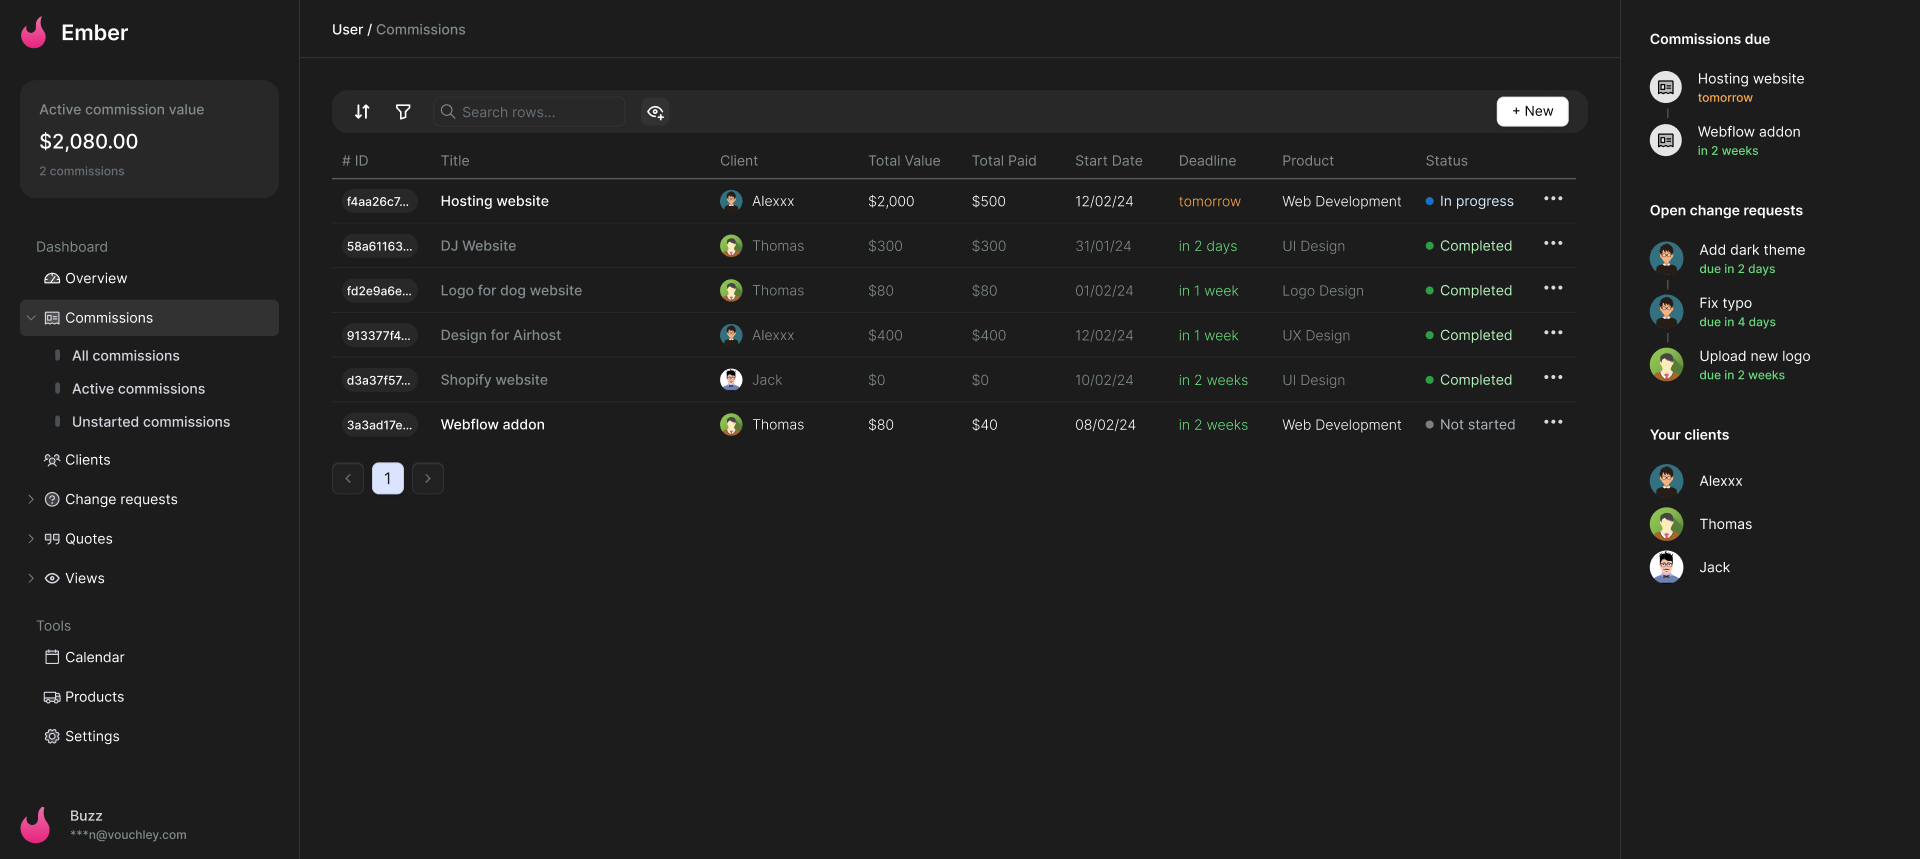The width and height of the screenshot is (1920, 859).
Task: Click ID chip f4aa26c7...
Action: [x=378, y=201]
